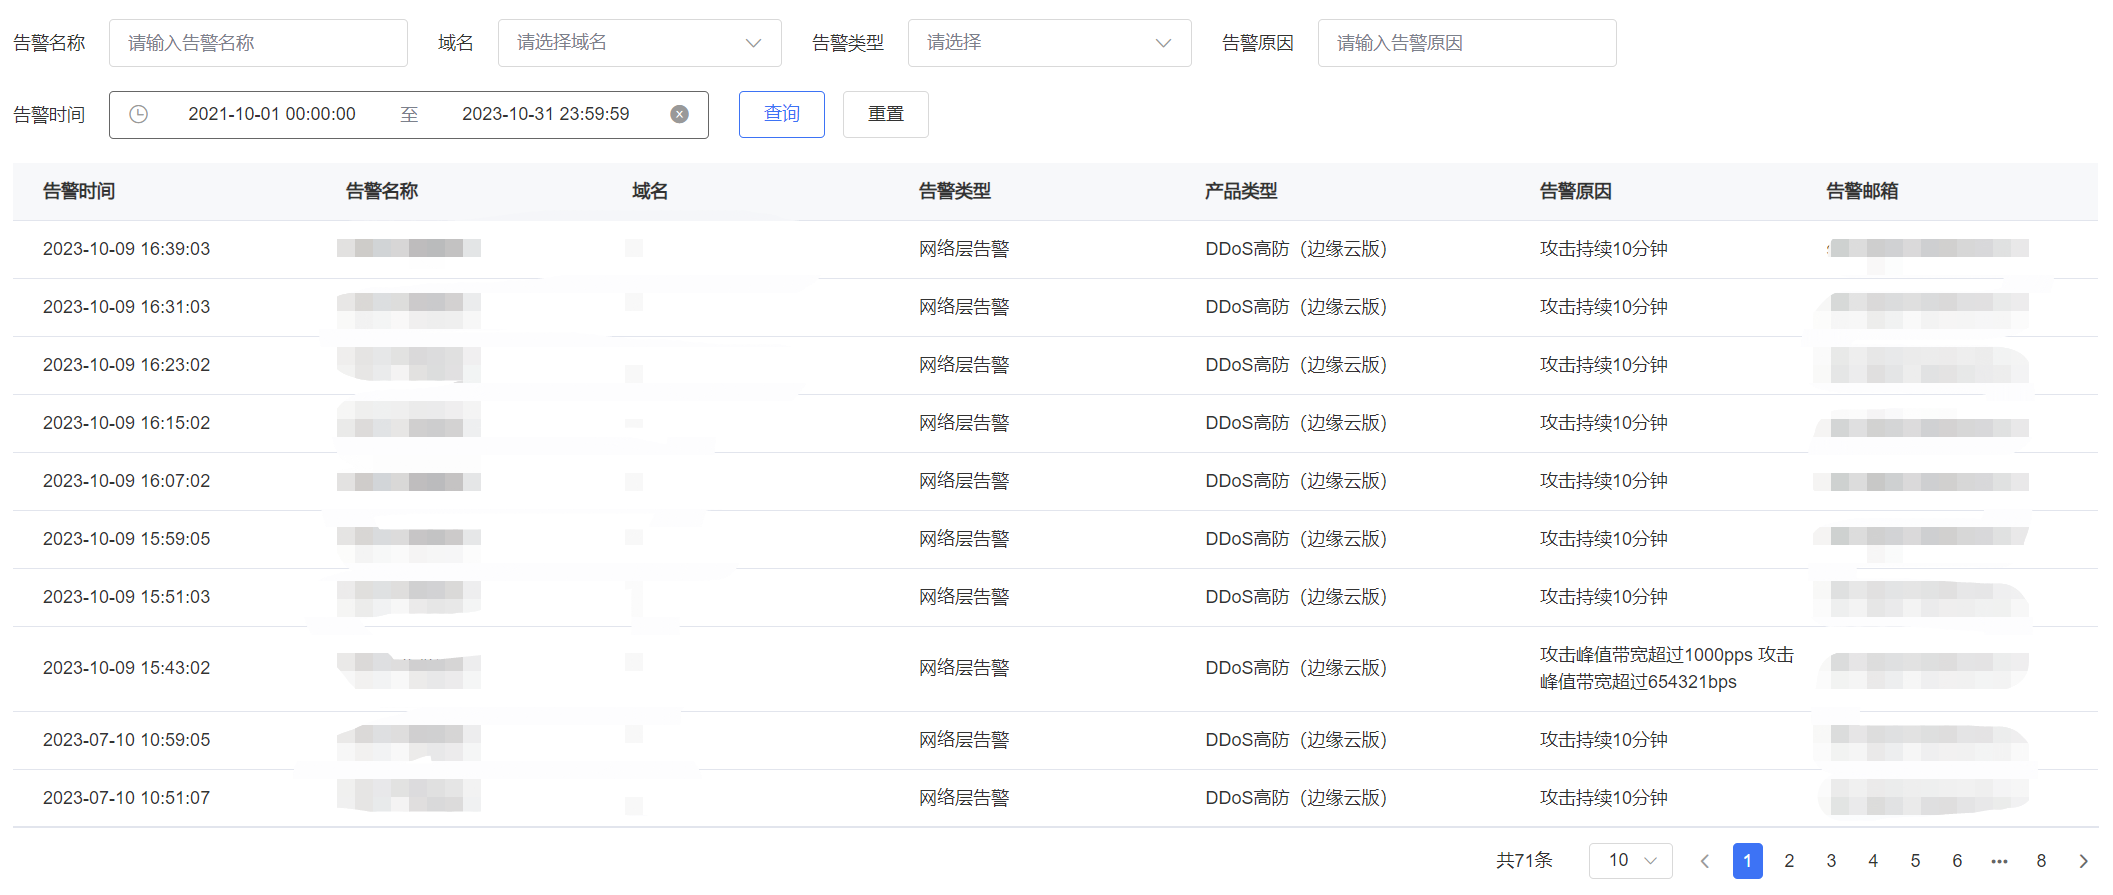Select the row timestamp 2023-10-09 15:51:03
2113x895 pixels.
127,597
